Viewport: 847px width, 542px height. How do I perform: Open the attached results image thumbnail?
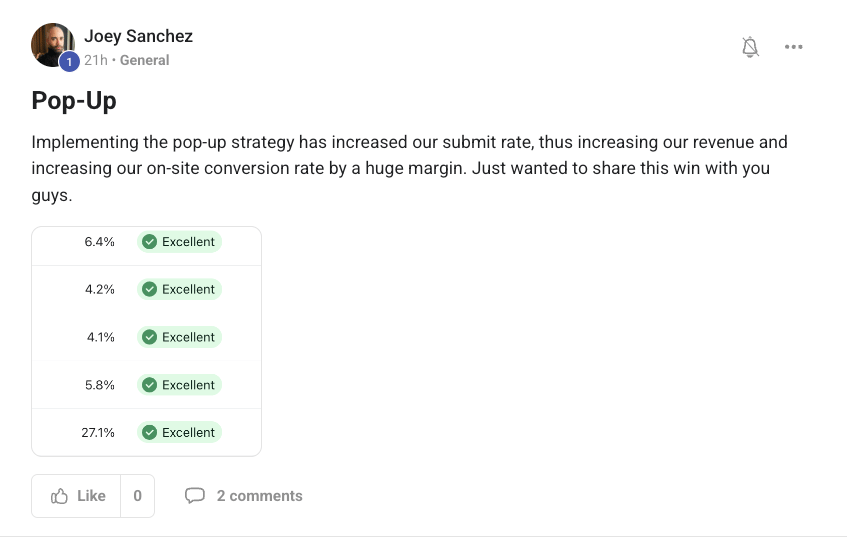146,341
